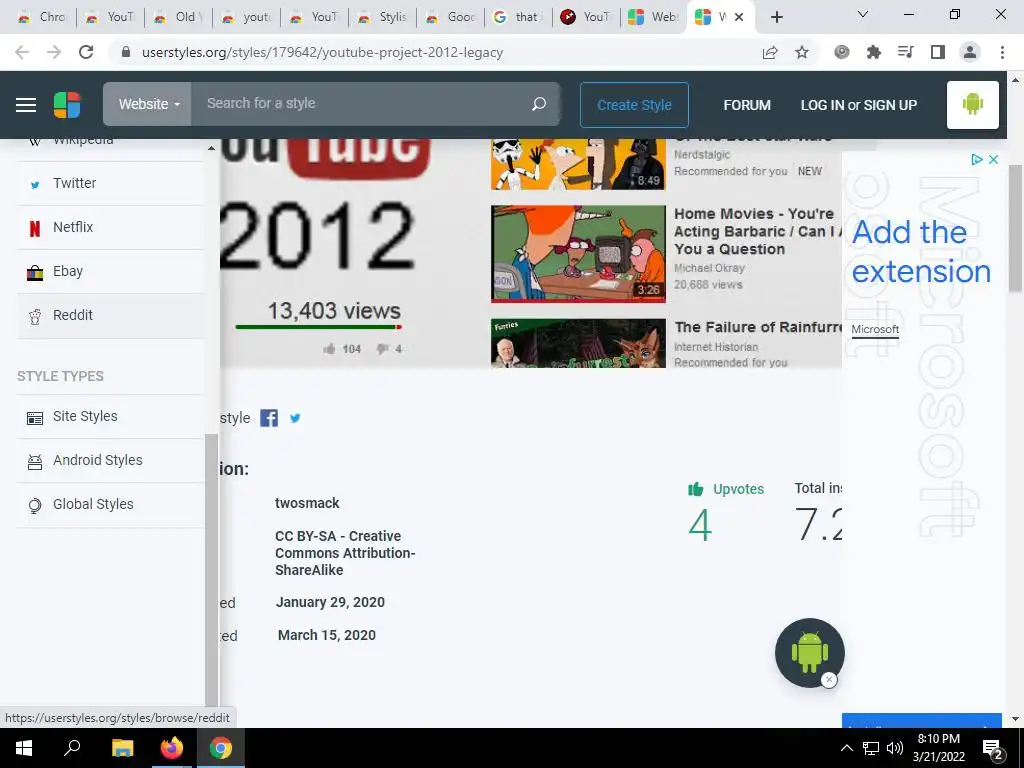Switch to the Stylis tab

383,17
